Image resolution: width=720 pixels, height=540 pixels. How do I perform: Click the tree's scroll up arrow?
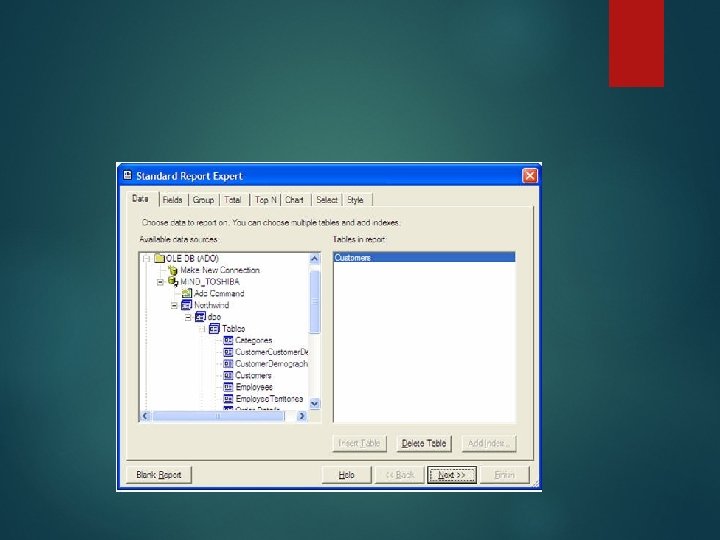click(315, 259)
